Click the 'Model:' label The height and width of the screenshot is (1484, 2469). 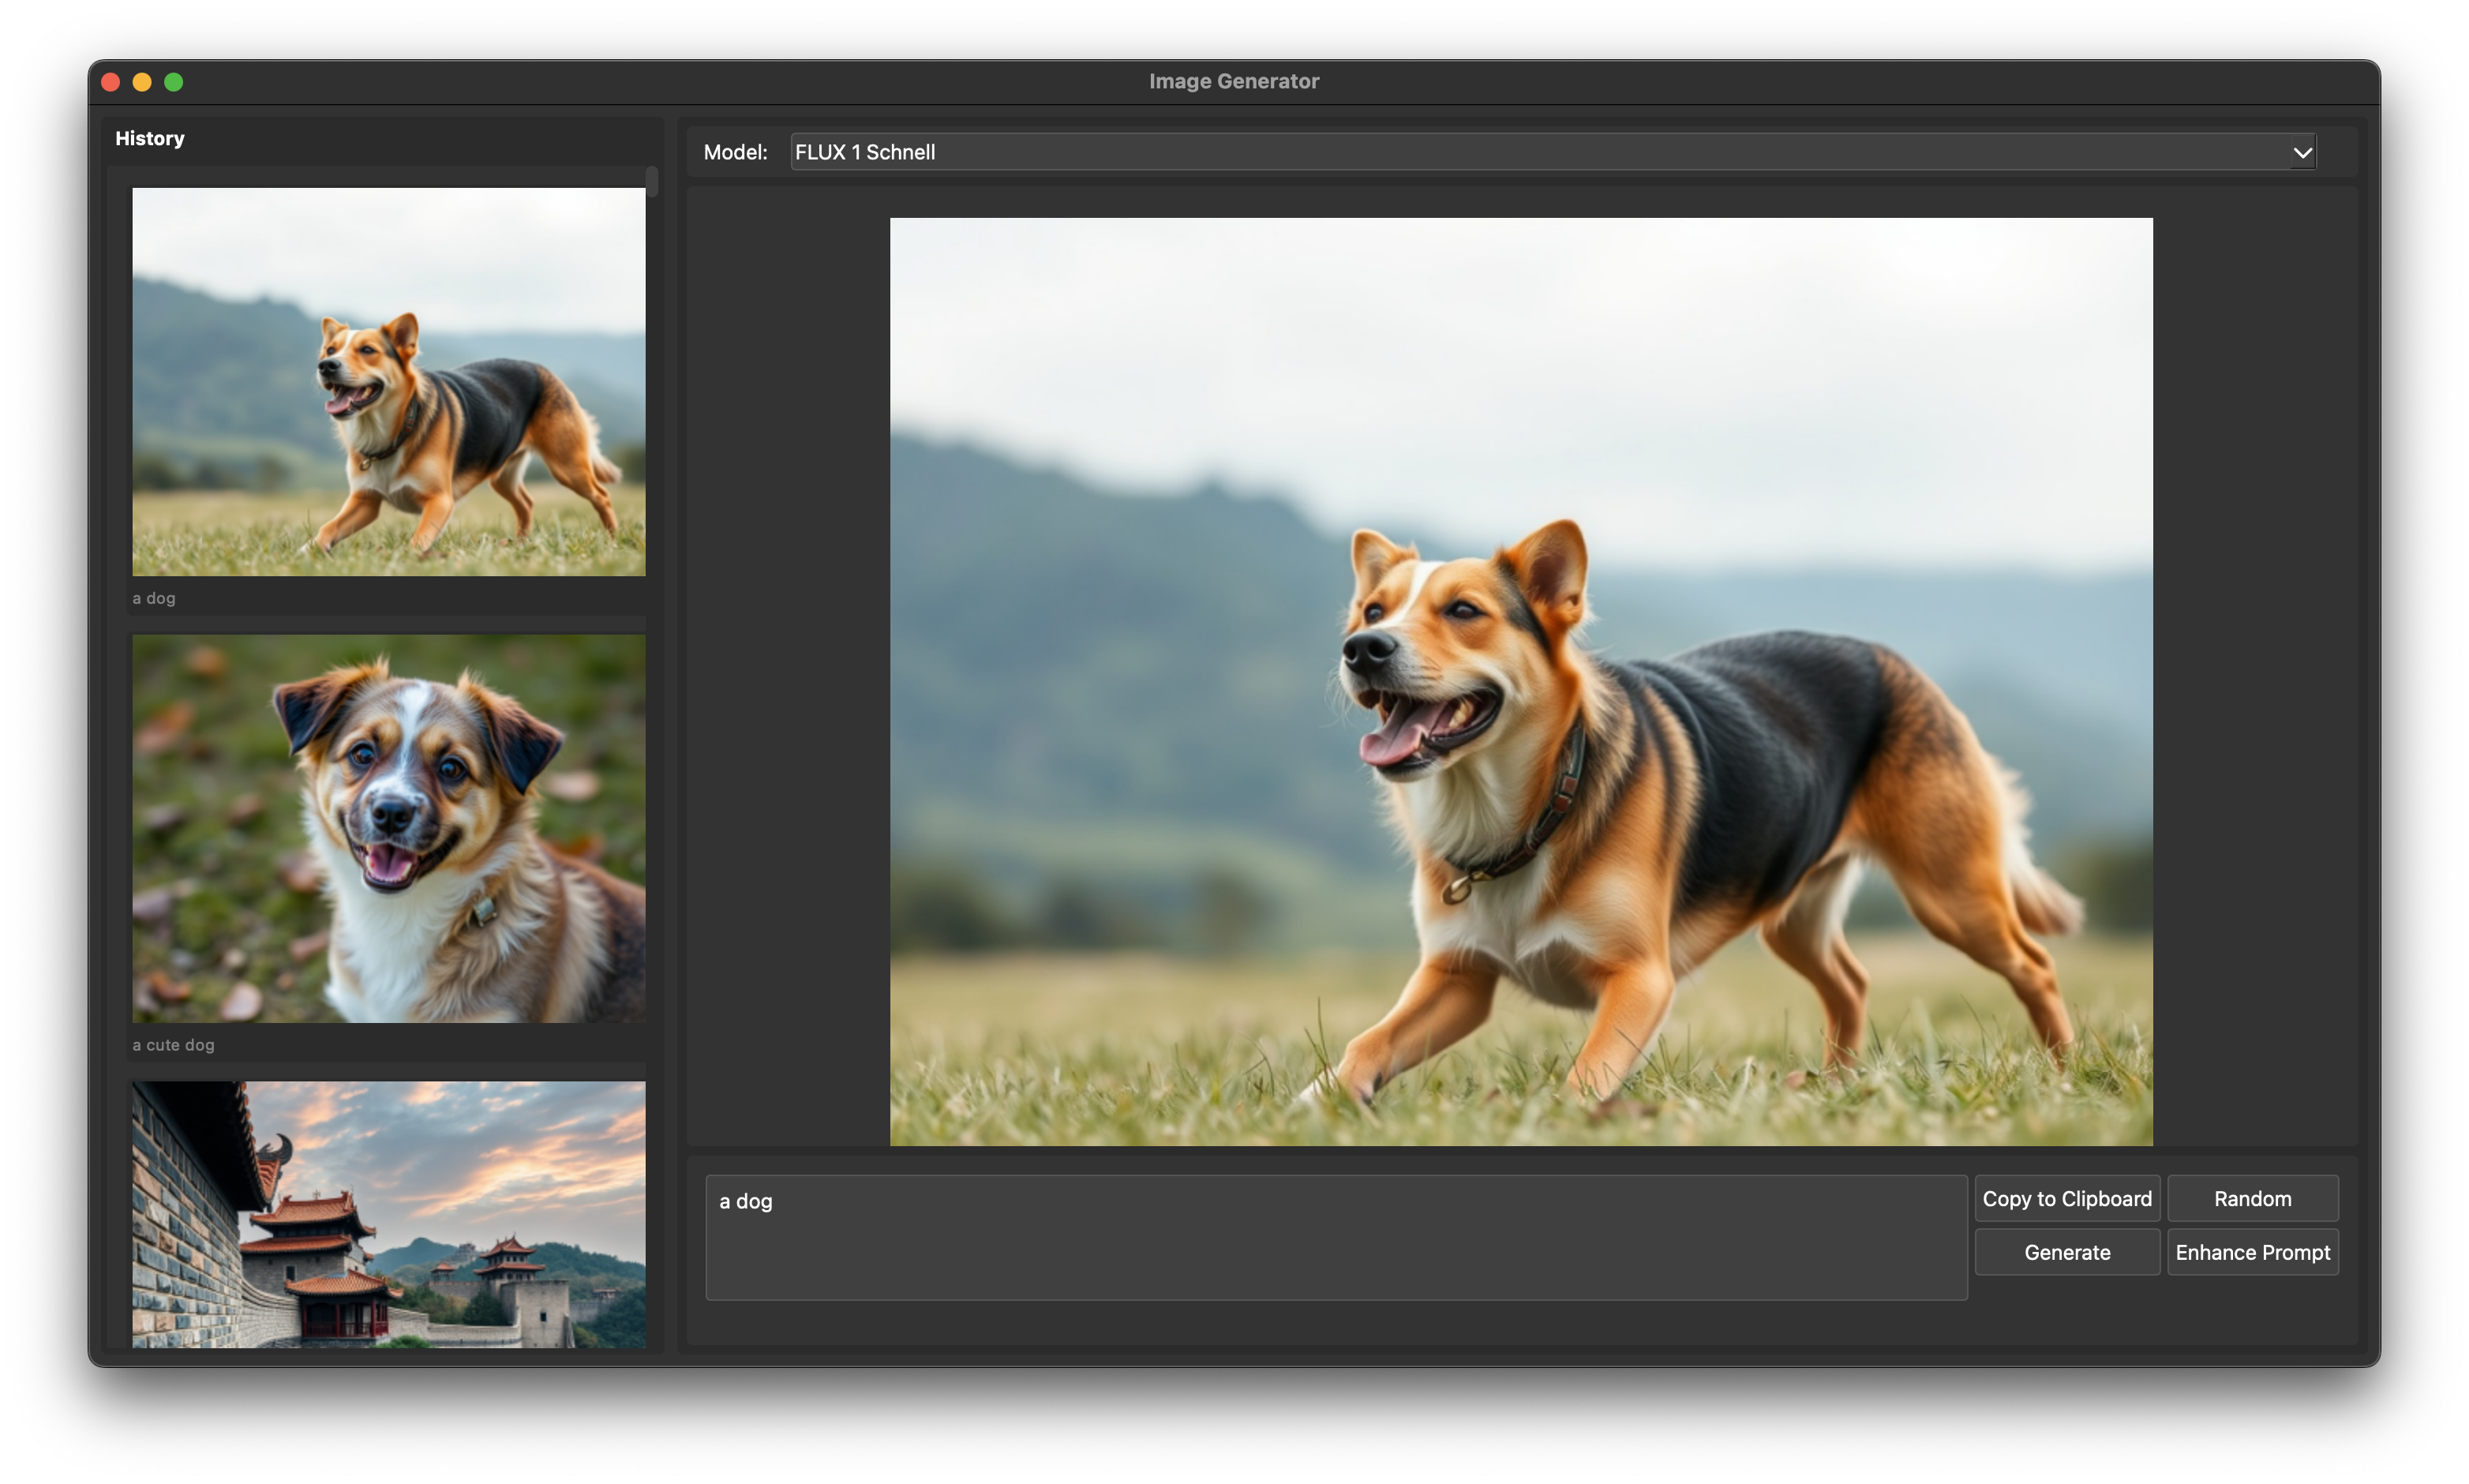pos(735,152)
